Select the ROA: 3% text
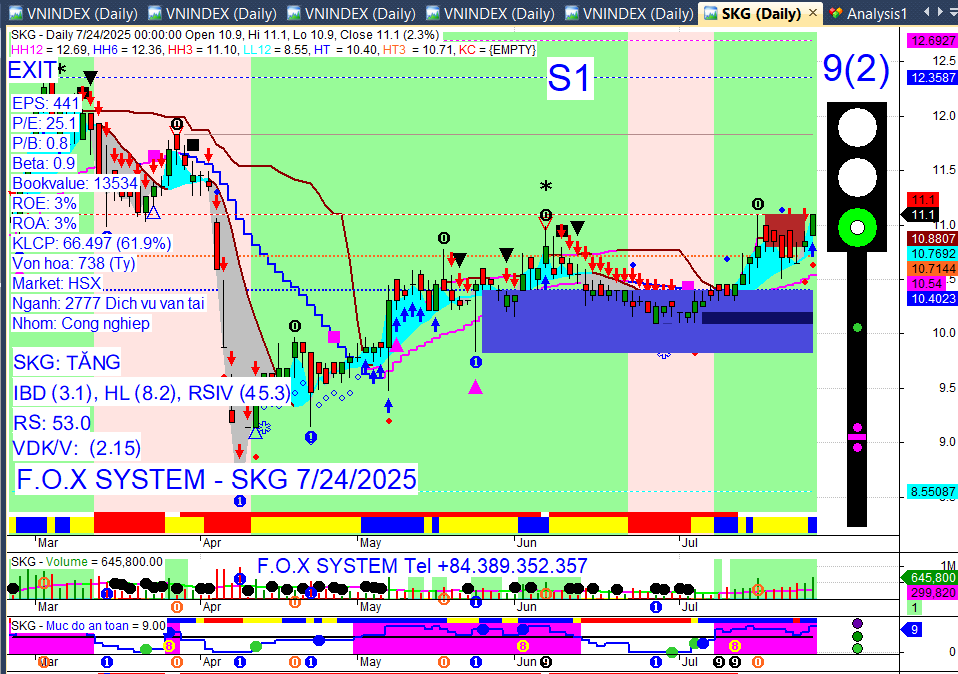958x674 pixels. pyautogui.click(x=45, y=223)
